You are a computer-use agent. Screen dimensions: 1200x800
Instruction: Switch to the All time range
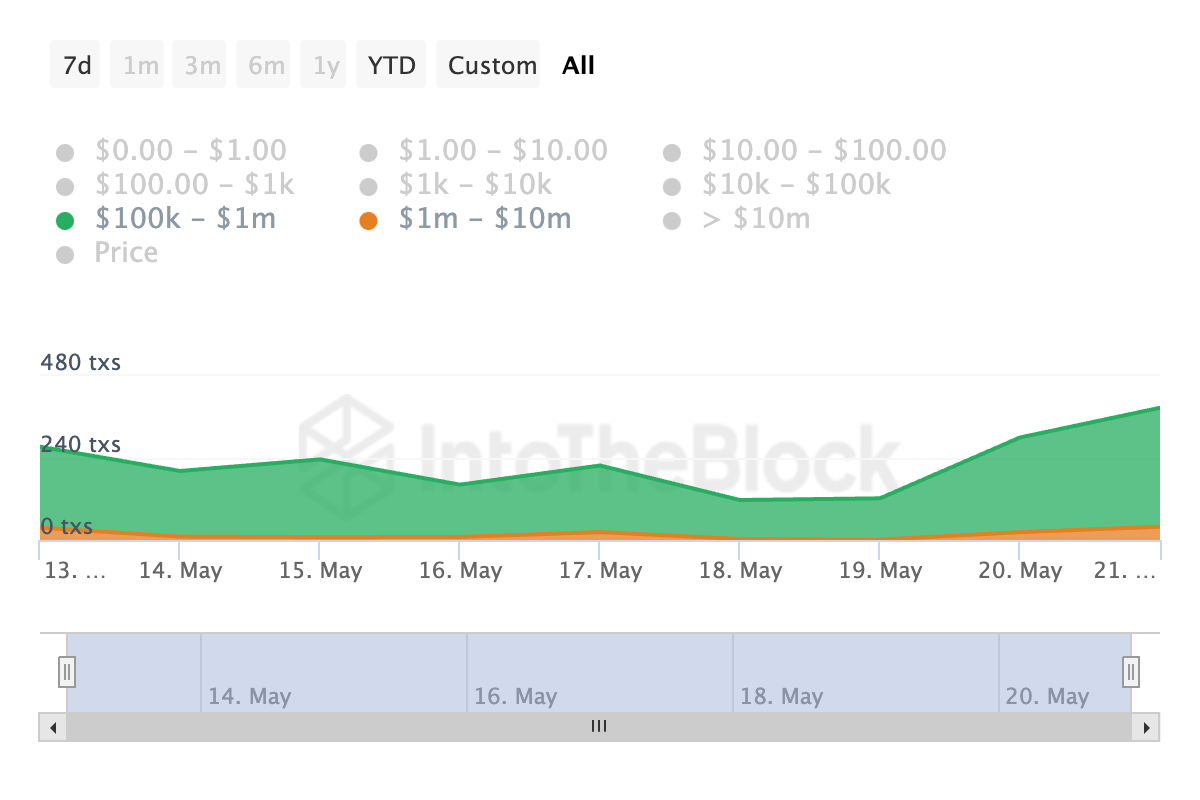pyautogui.click(x=578, y=65)
